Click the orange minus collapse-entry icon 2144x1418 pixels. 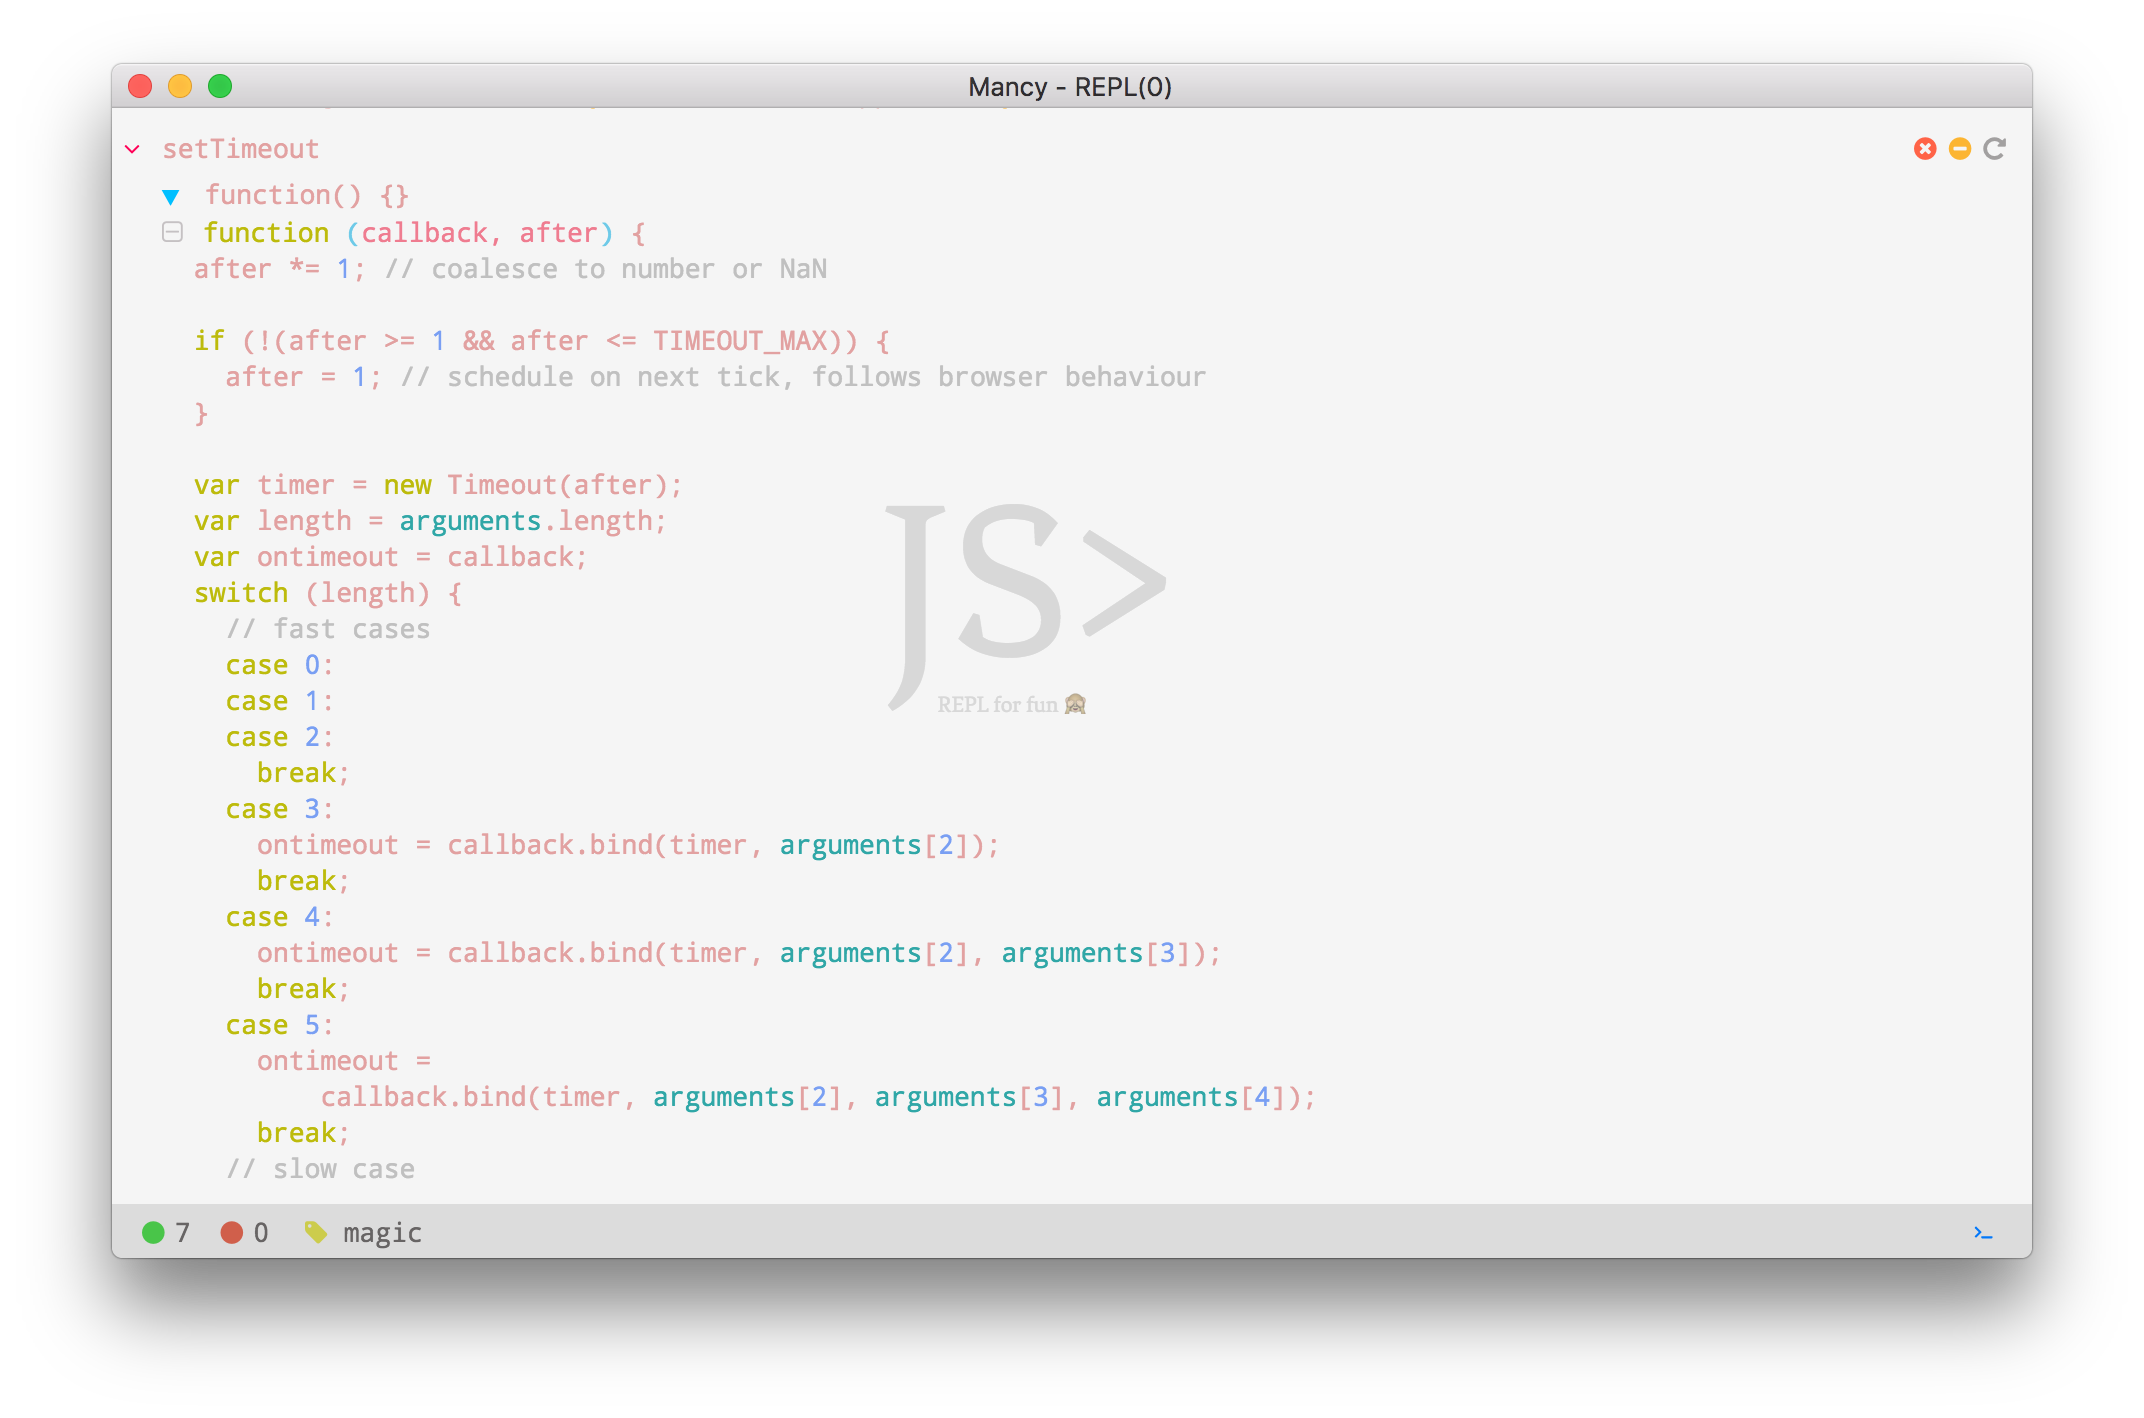(1959, 149)
